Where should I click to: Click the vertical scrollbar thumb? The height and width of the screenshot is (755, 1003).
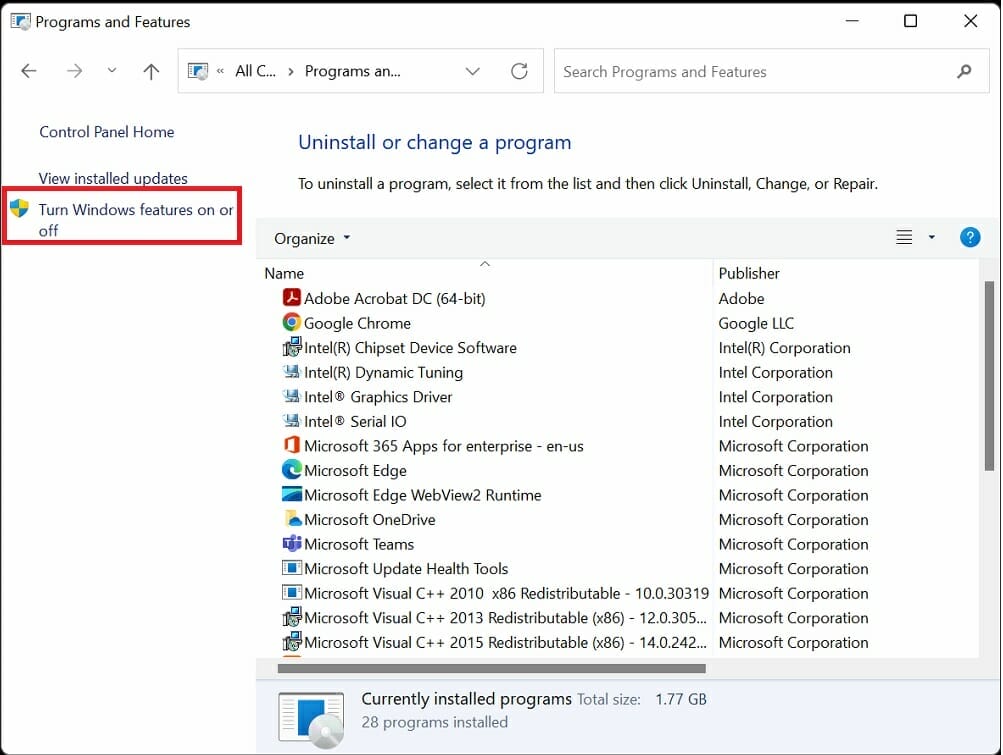click(x=989, y=375)
